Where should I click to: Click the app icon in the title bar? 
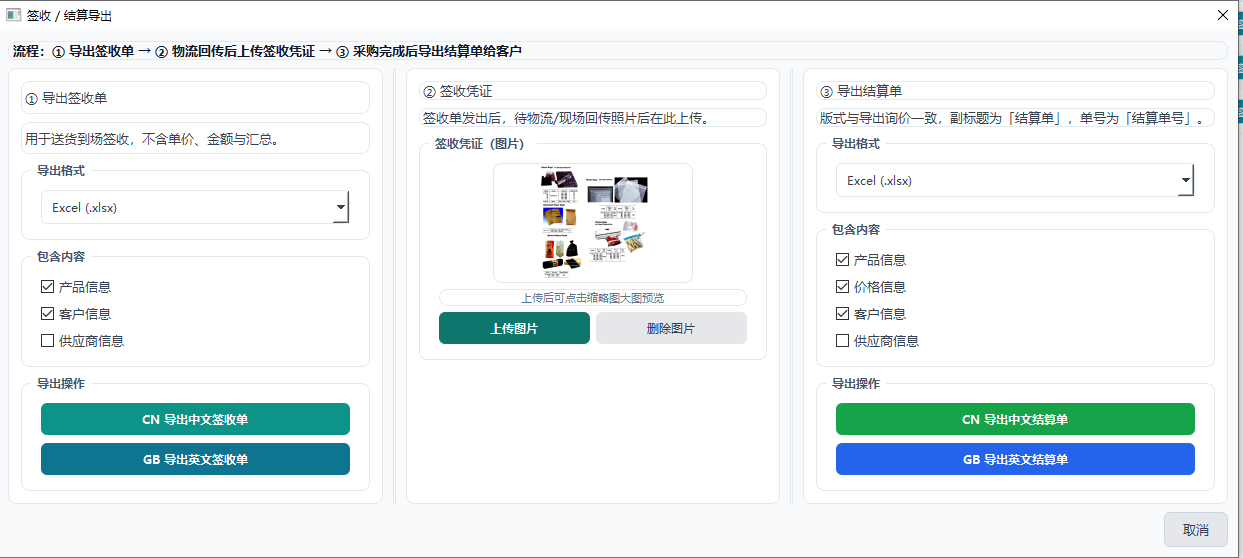(x=13, y=15)
